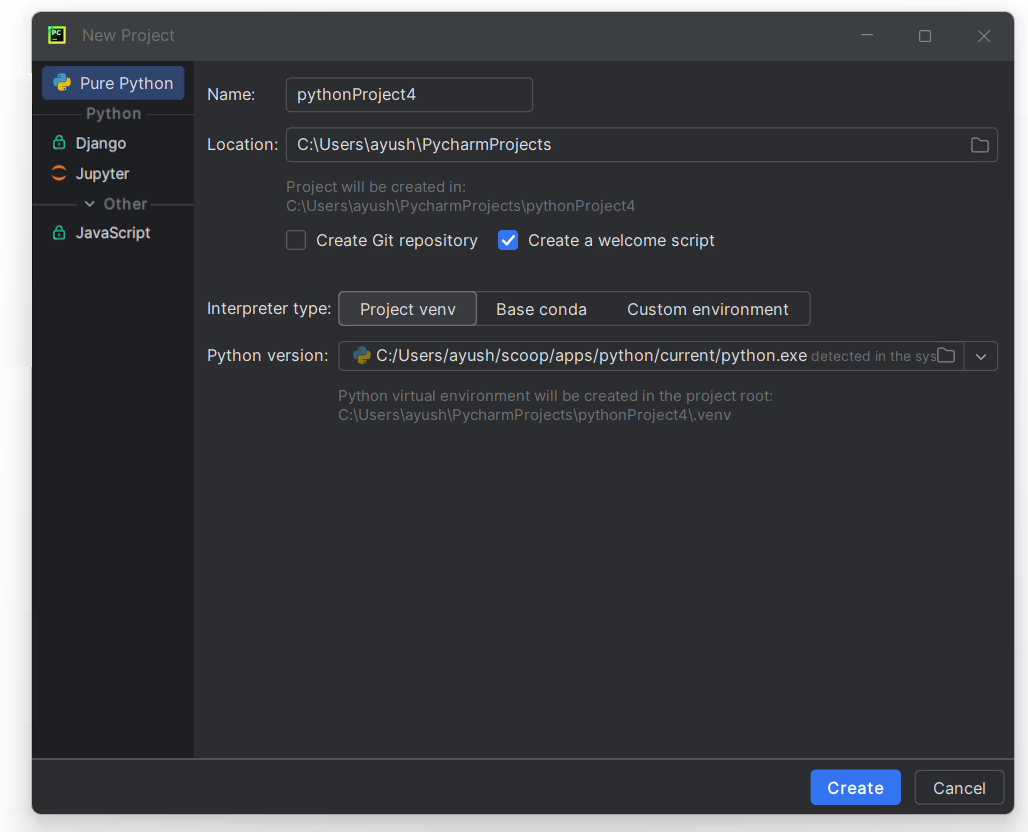Open the Python version dropdown arrow
This screenshot has height=832, width=1028.
981,356
